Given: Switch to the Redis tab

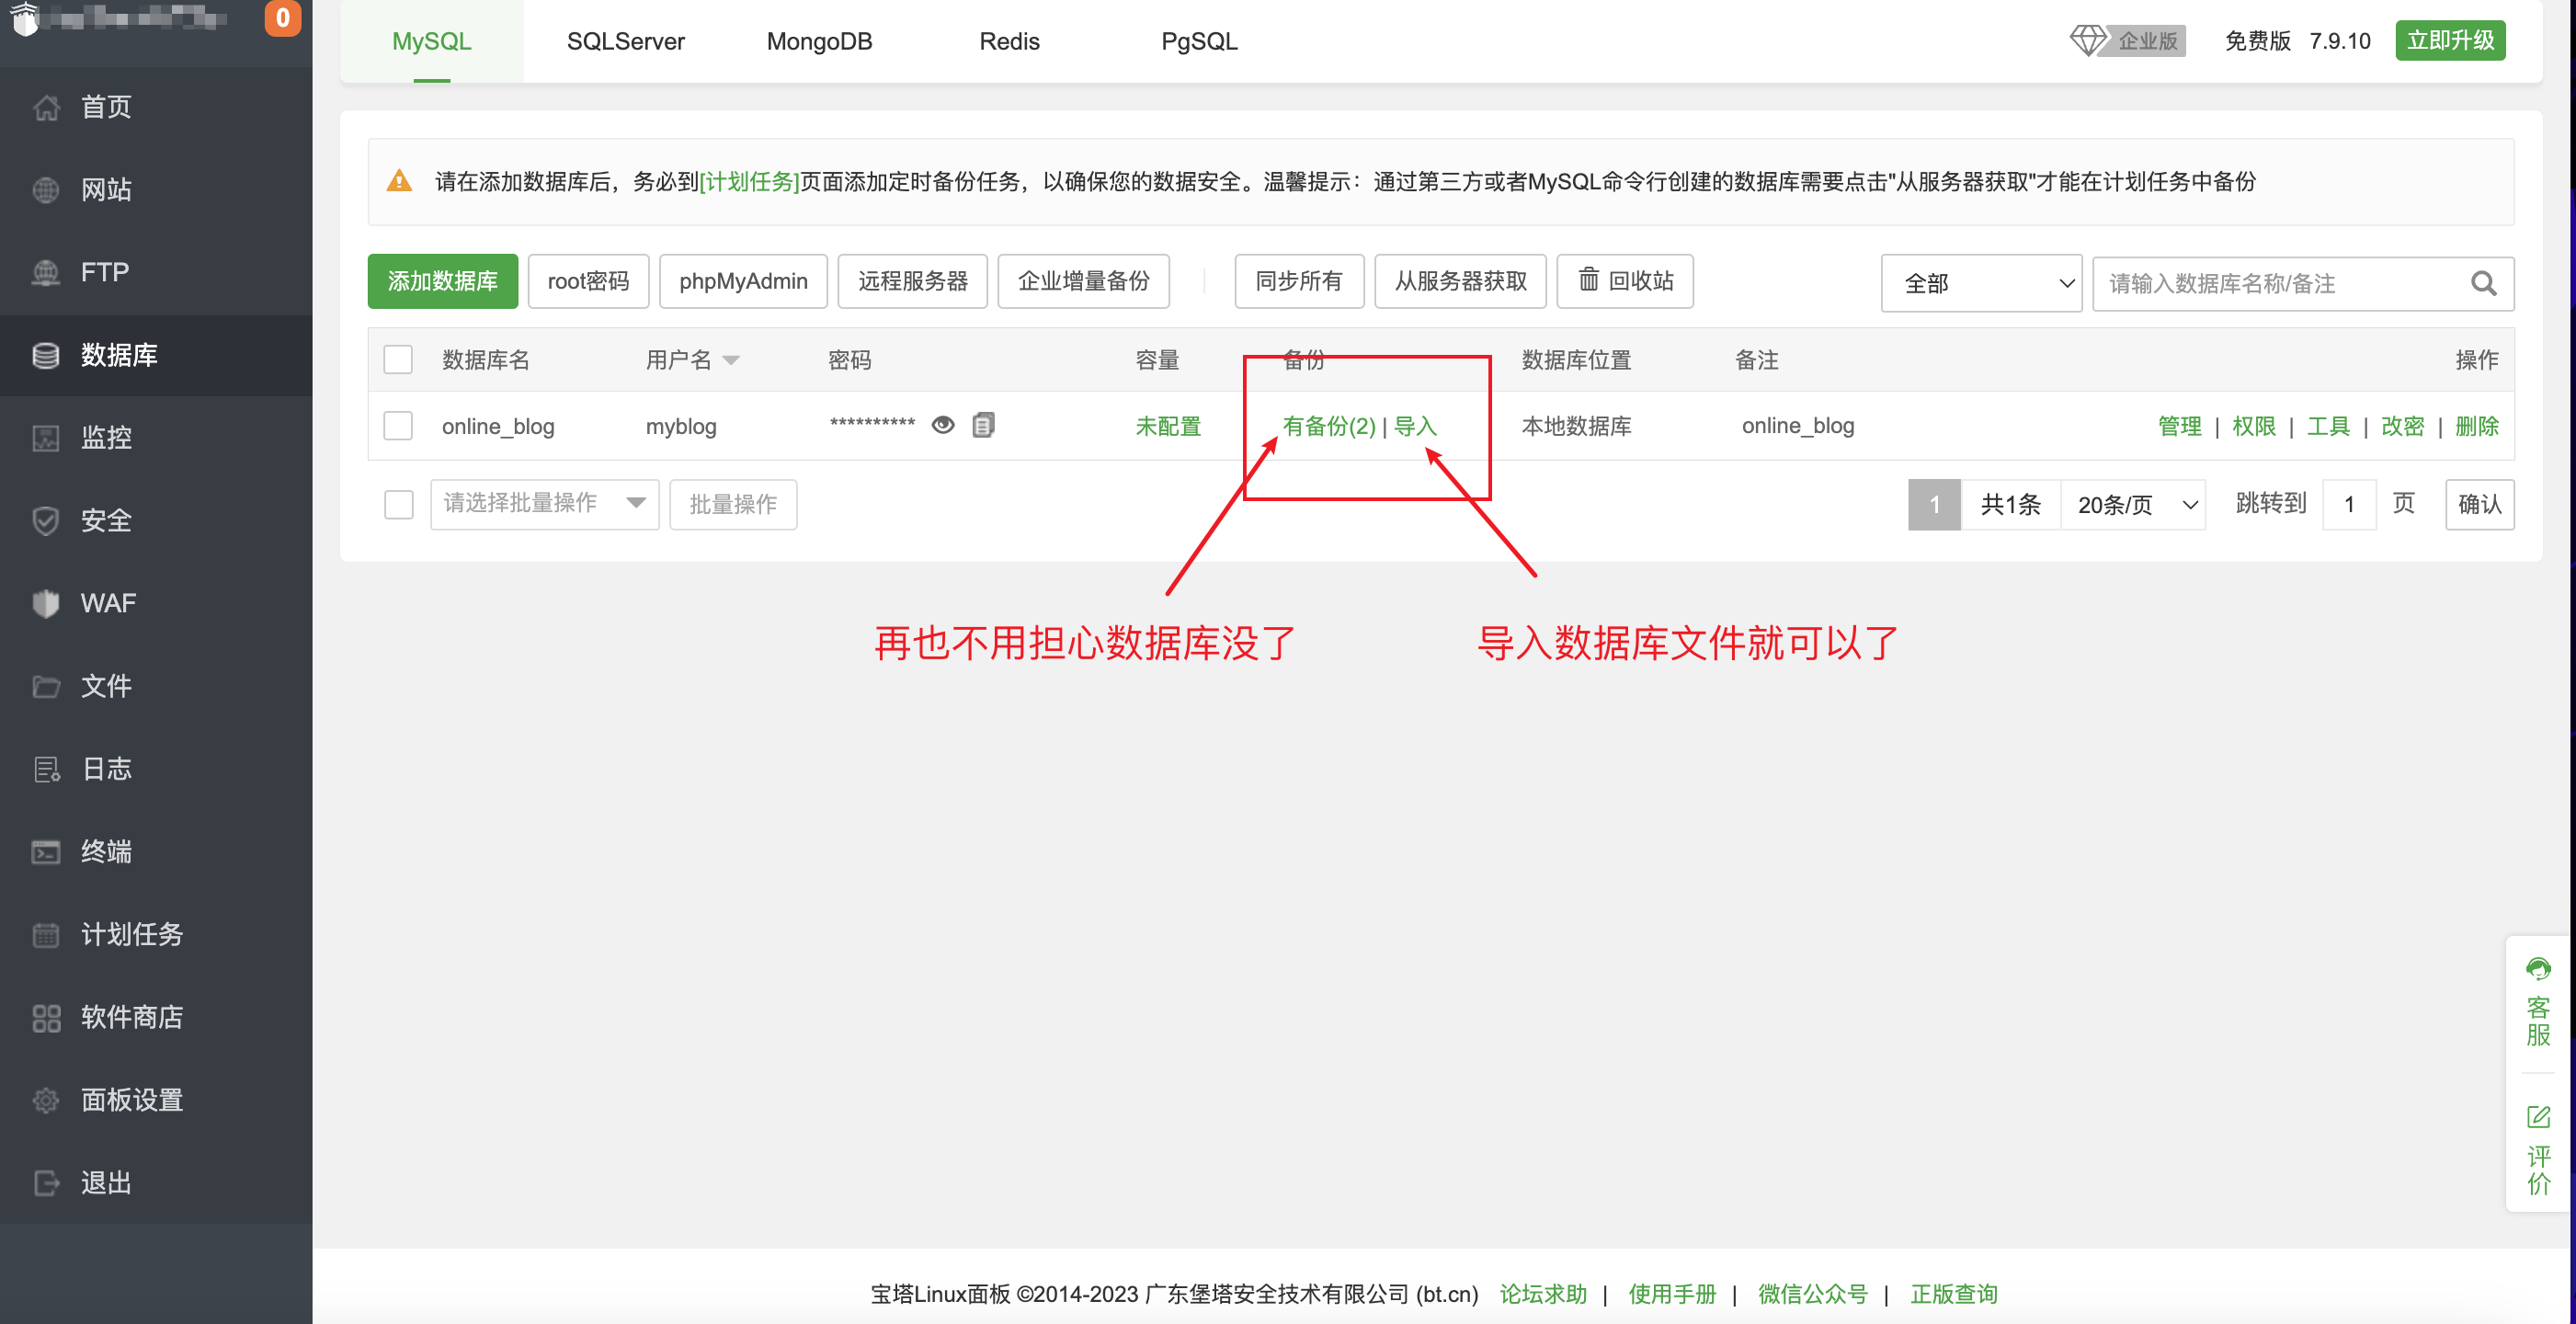Looking at the screenshot, I should click(1010, 41).
